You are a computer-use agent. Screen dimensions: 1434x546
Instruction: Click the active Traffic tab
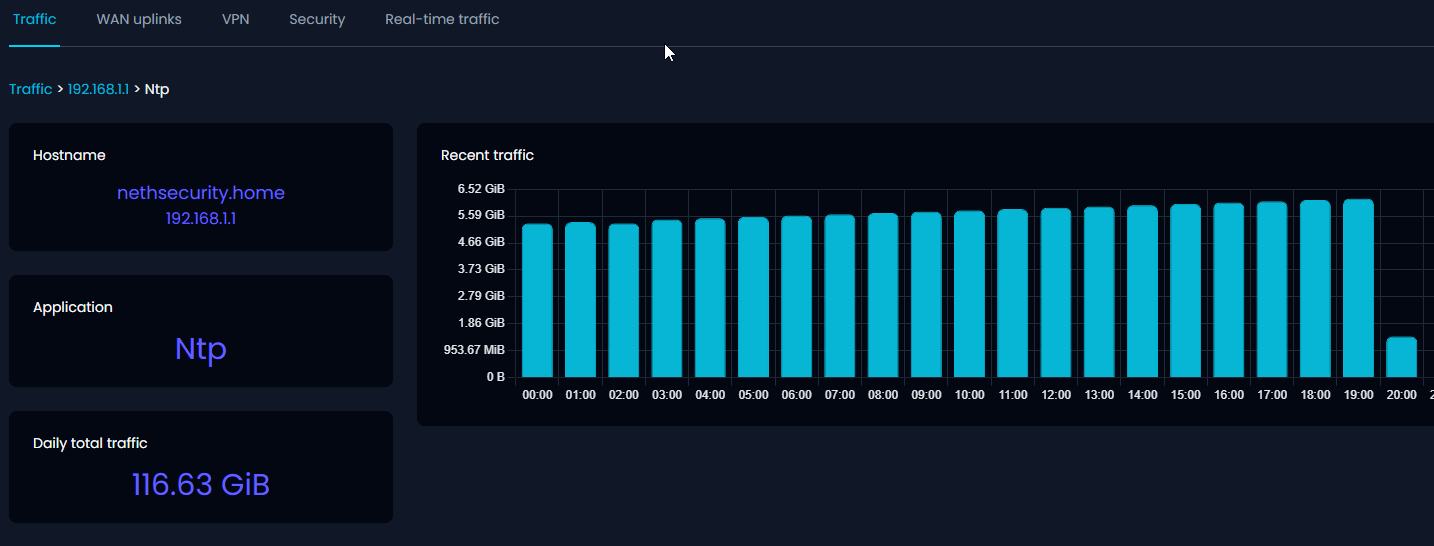pyautogui.click(x=35, y=19)
